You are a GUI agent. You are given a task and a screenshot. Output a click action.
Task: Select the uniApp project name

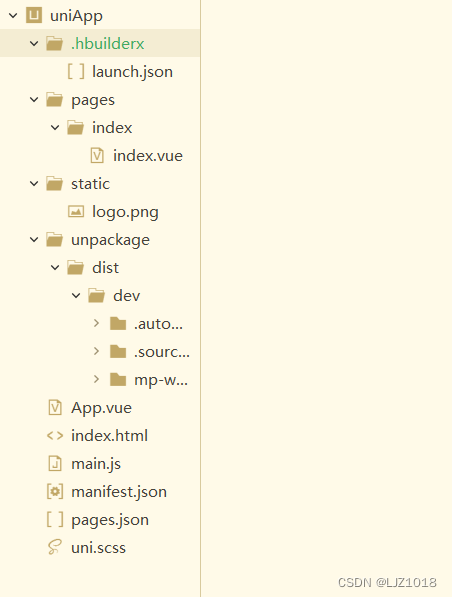(76, 16)
